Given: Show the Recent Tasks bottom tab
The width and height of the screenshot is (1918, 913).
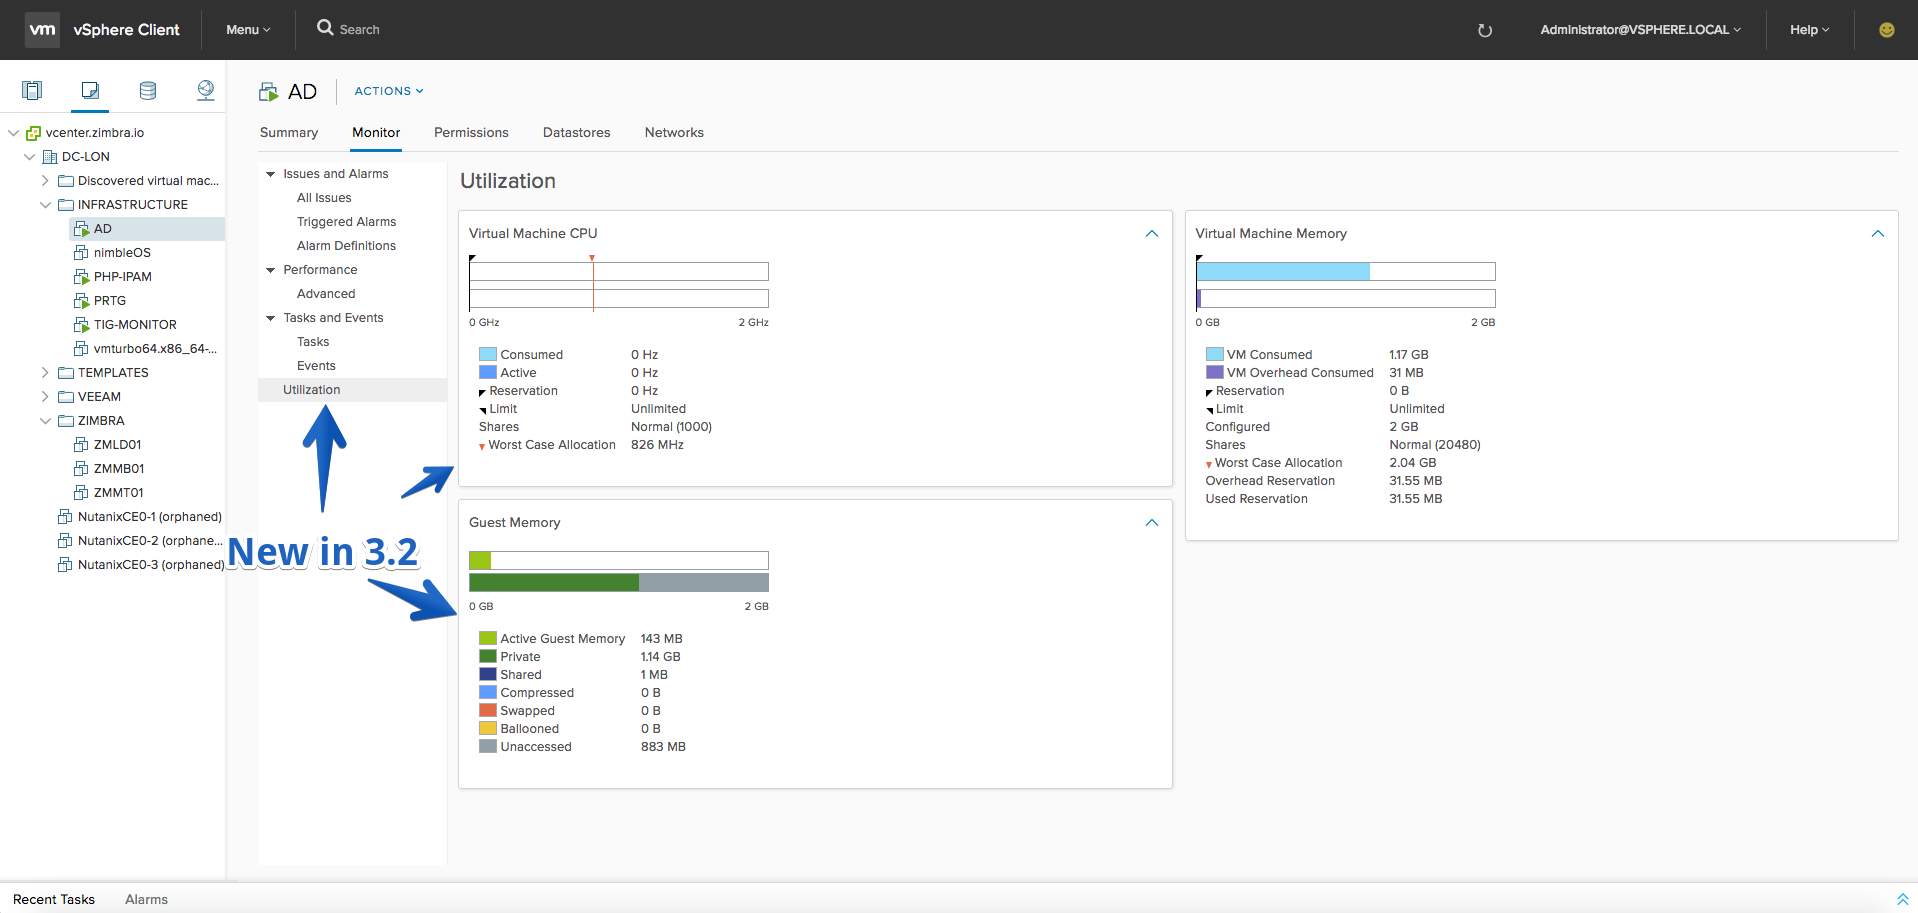Looking at the screenshot, I should tap(54, 900).
